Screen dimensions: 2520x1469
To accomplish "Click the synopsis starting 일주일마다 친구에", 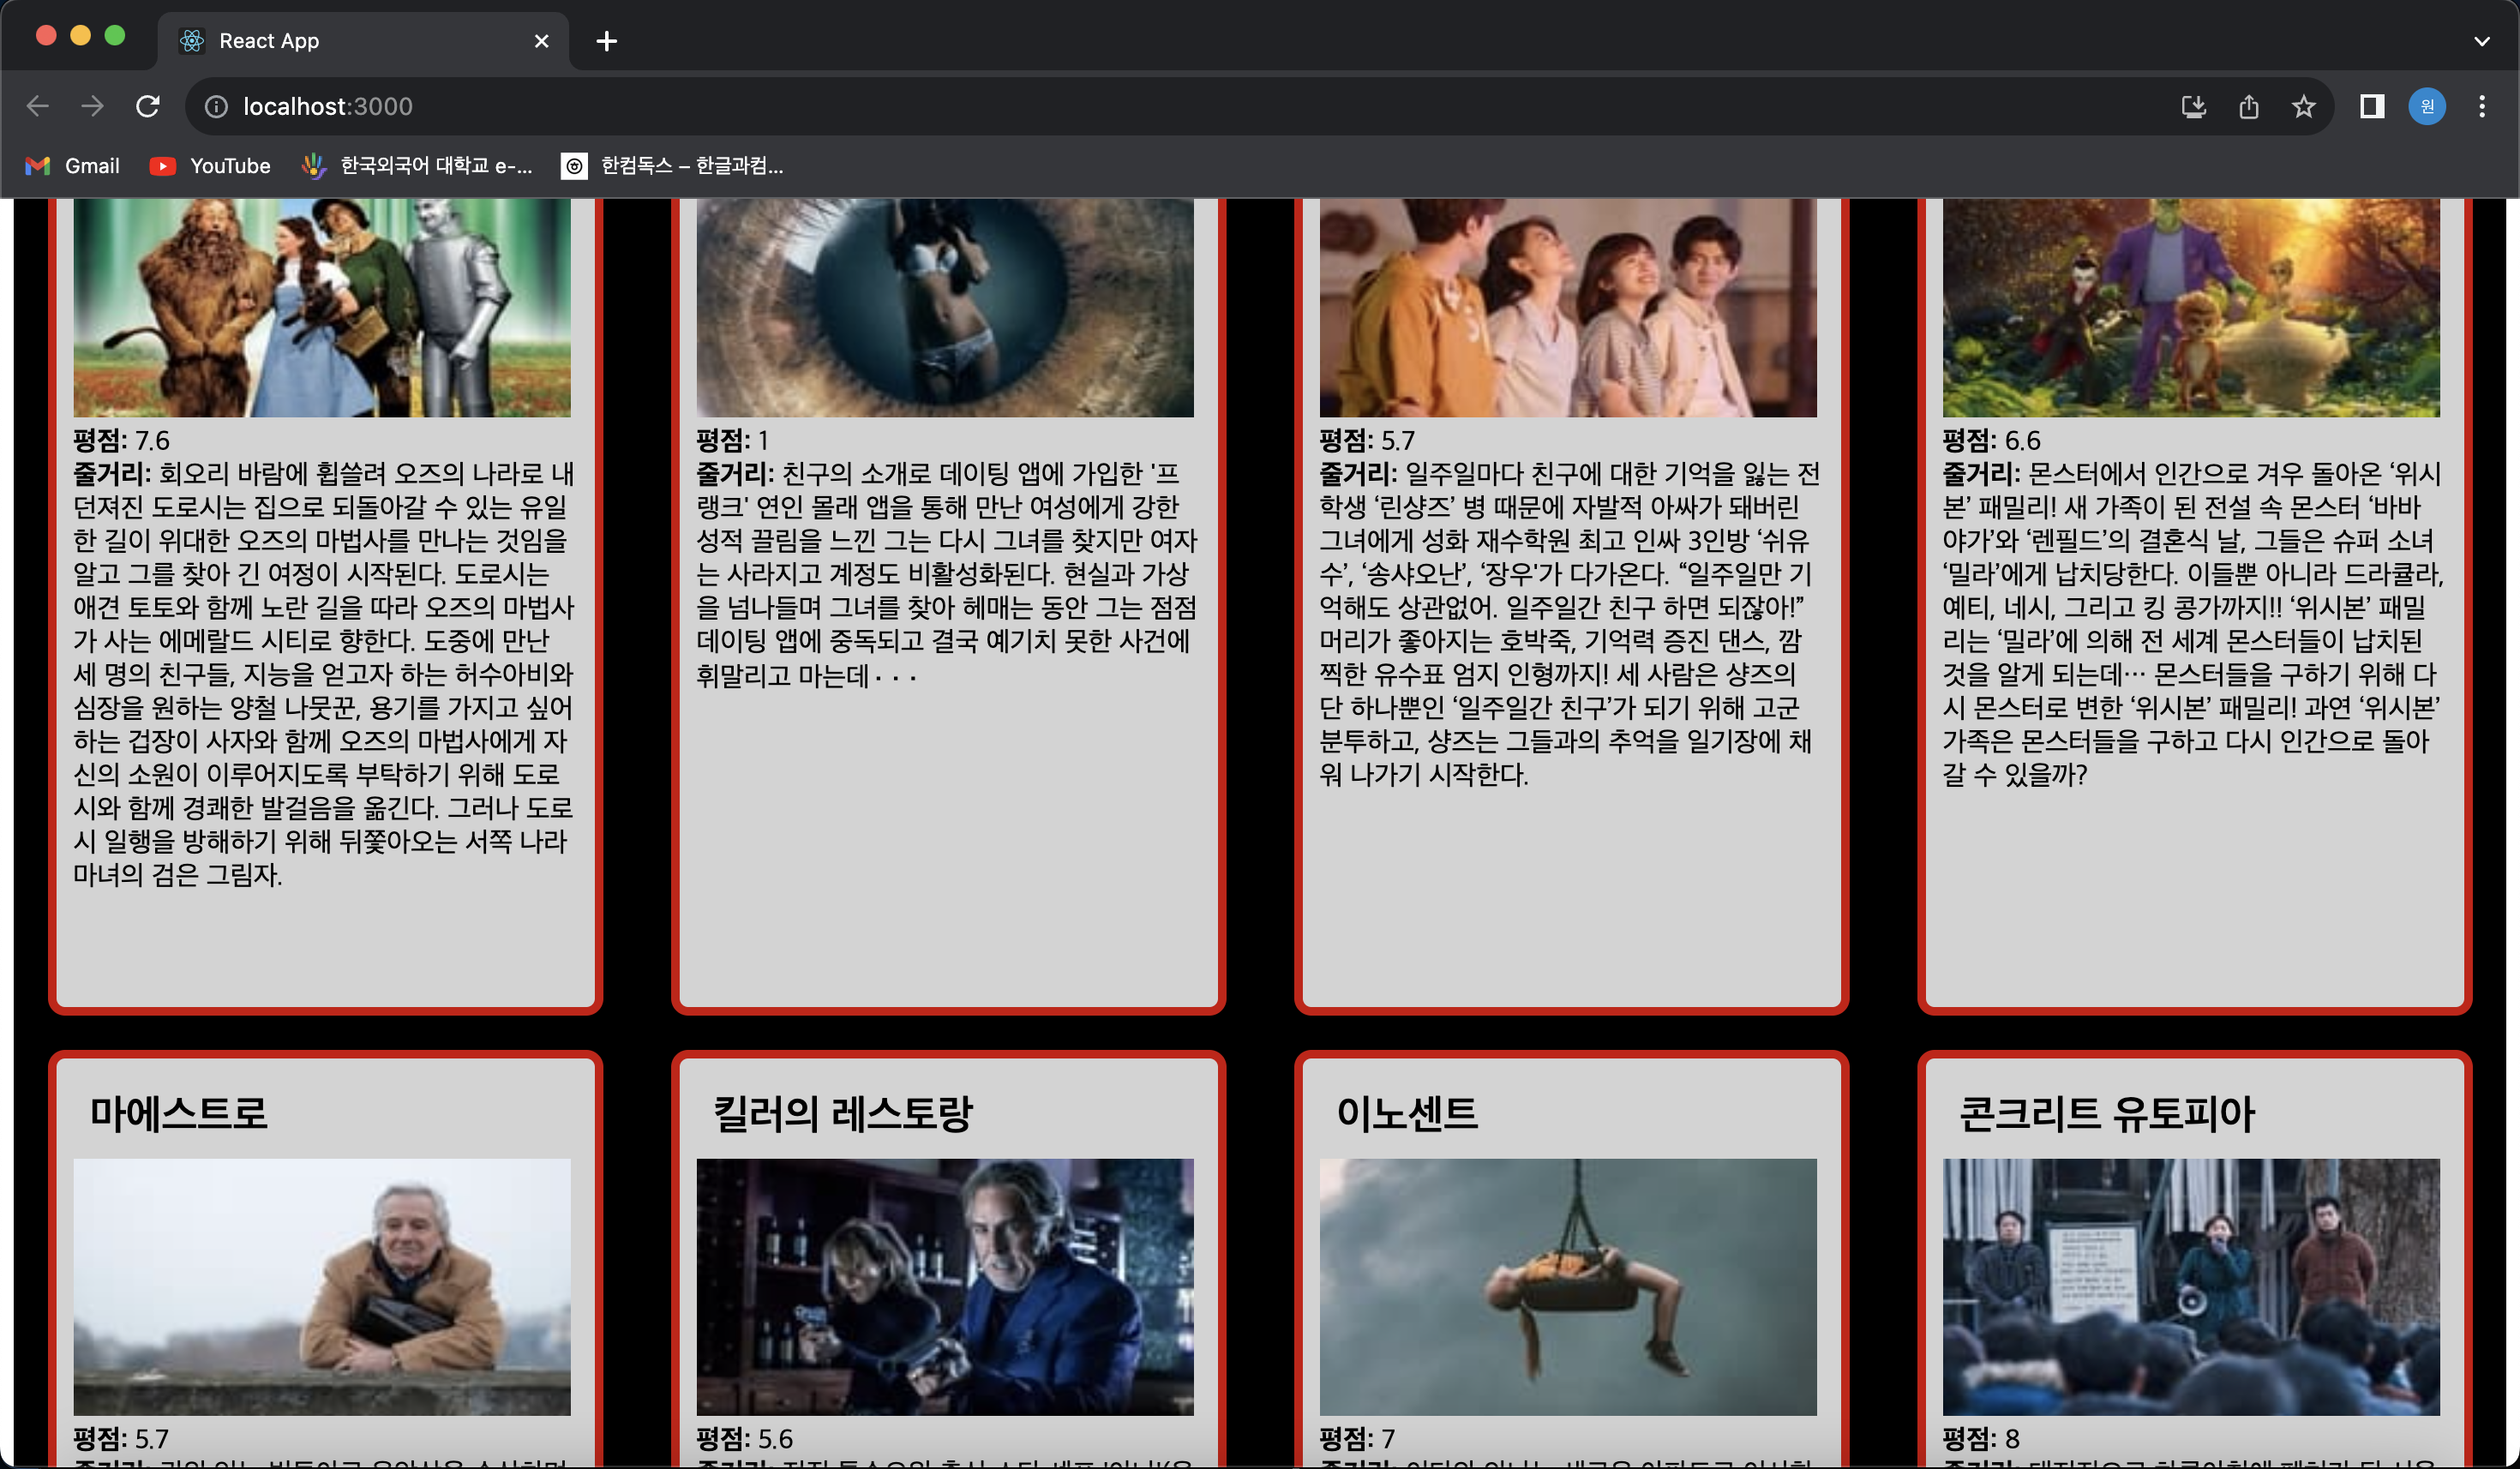I will coord(1569,624).
